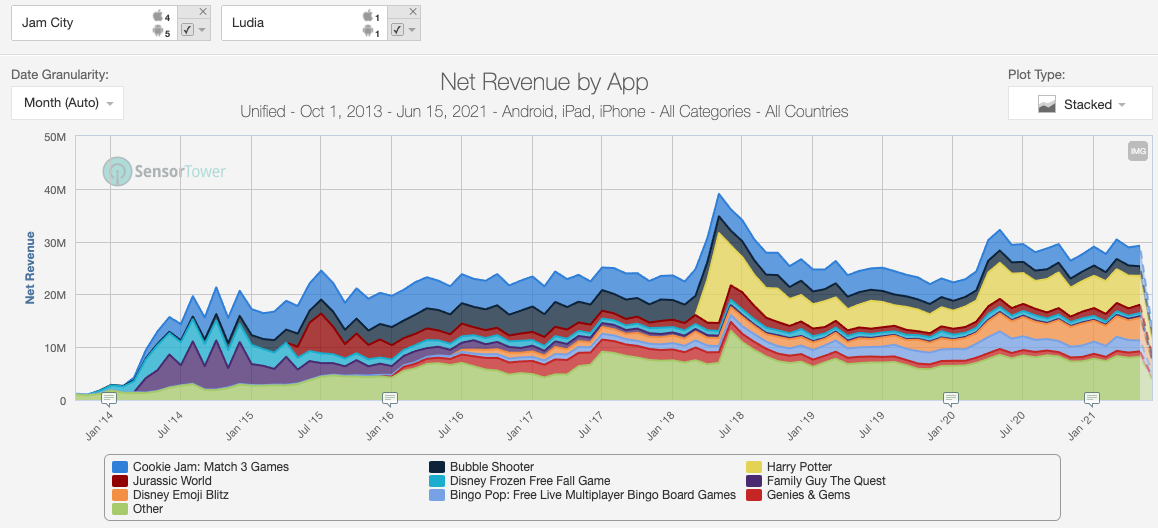1158x528 pixels.
Task: Expand the Jam City dropdown arrow
Action: point(202,30)
